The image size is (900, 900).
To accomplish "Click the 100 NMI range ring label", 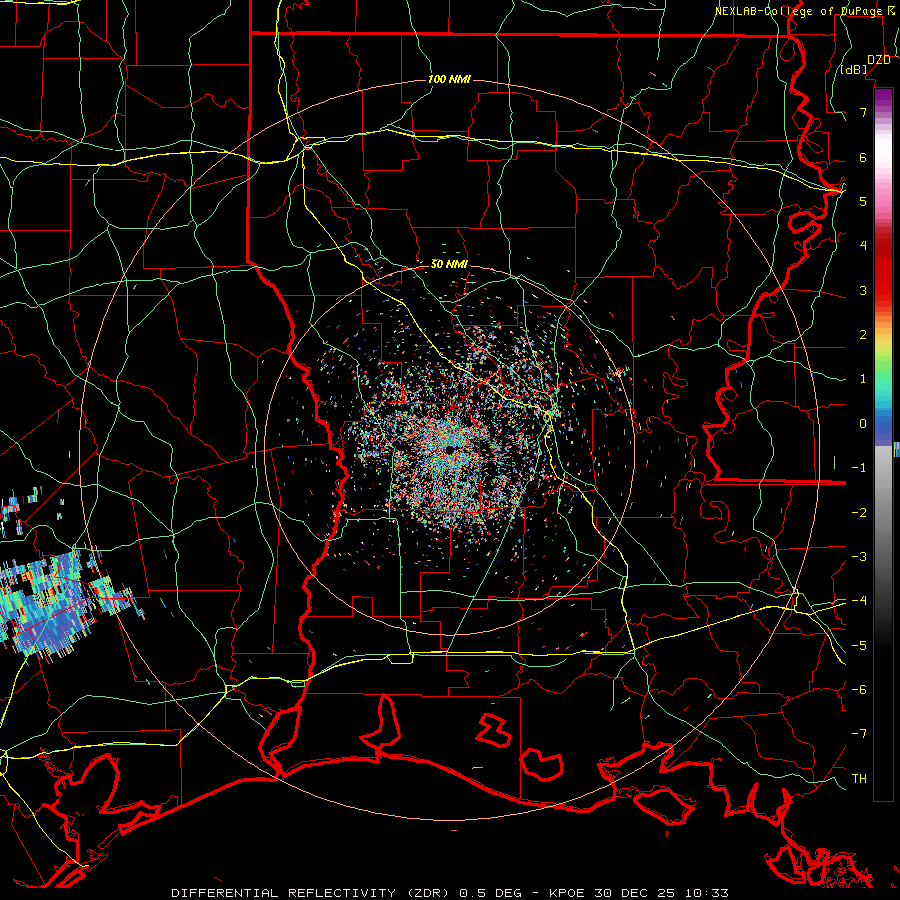I will tap(449, 79).
